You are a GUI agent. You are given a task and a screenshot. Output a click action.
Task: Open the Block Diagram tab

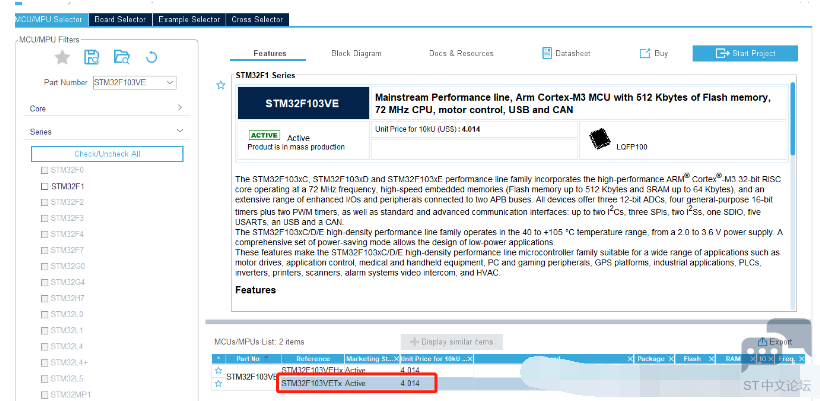coord(356,53)
